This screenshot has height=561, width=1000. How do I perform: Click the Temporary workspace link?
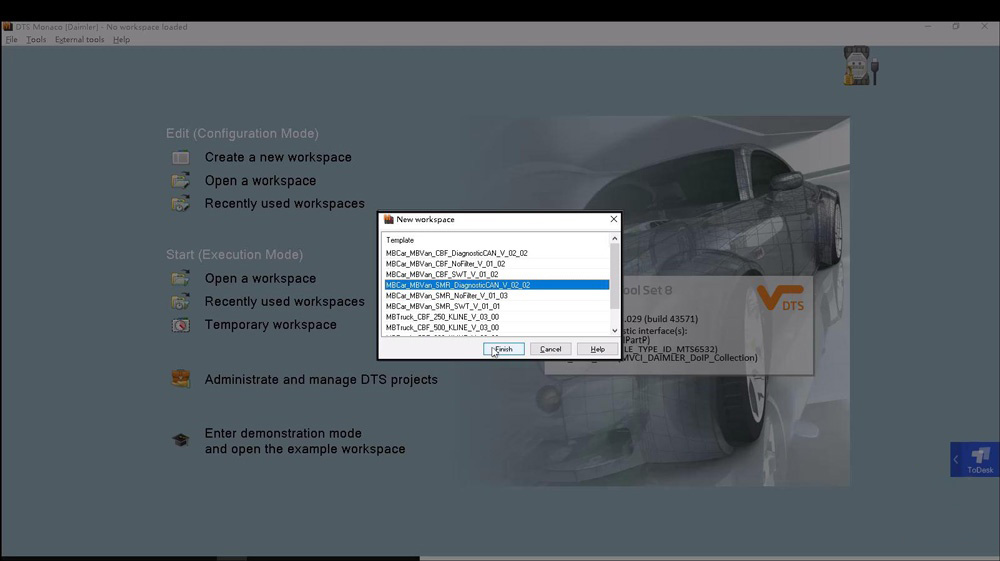click(x=270, y=325)
